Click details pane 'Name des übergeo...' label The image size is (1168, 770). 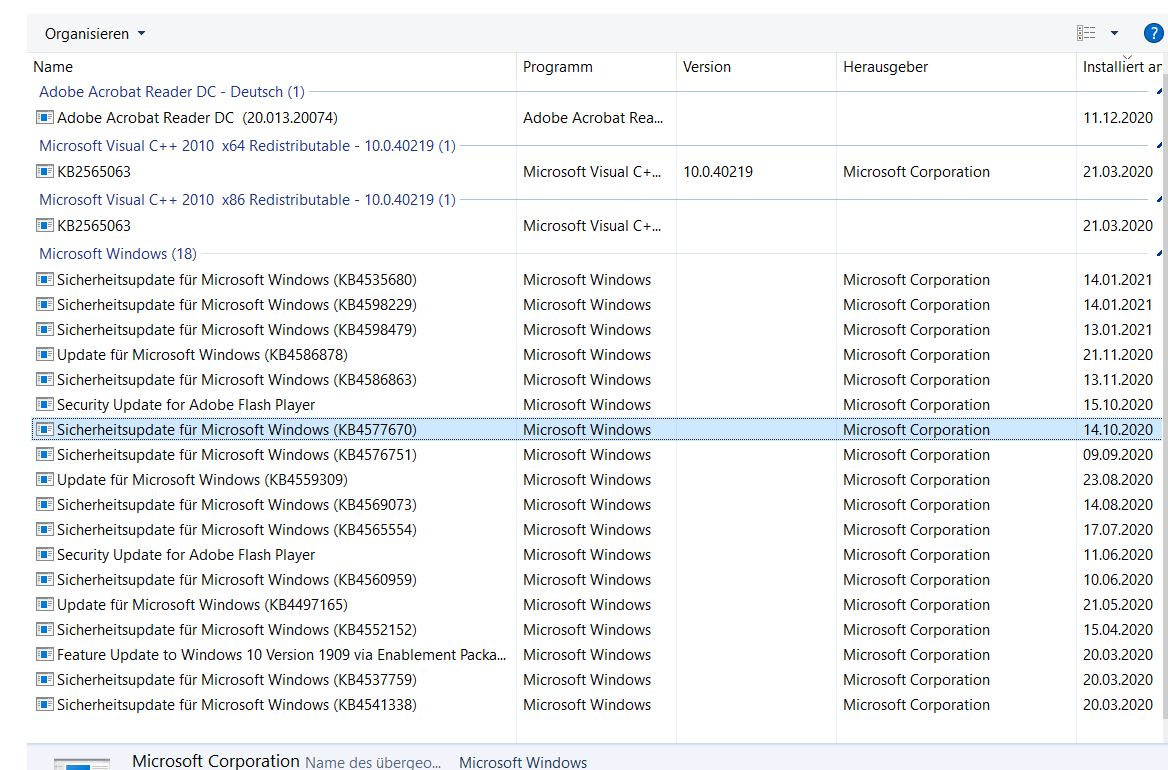(373, 763)
